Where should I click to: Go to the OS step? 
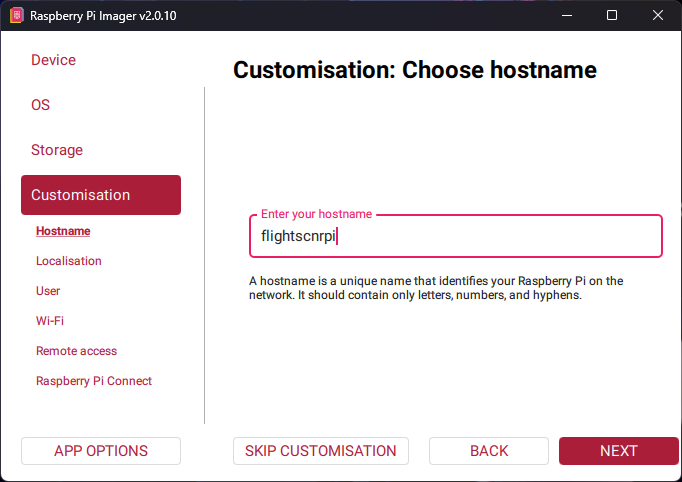coord(40,105)
